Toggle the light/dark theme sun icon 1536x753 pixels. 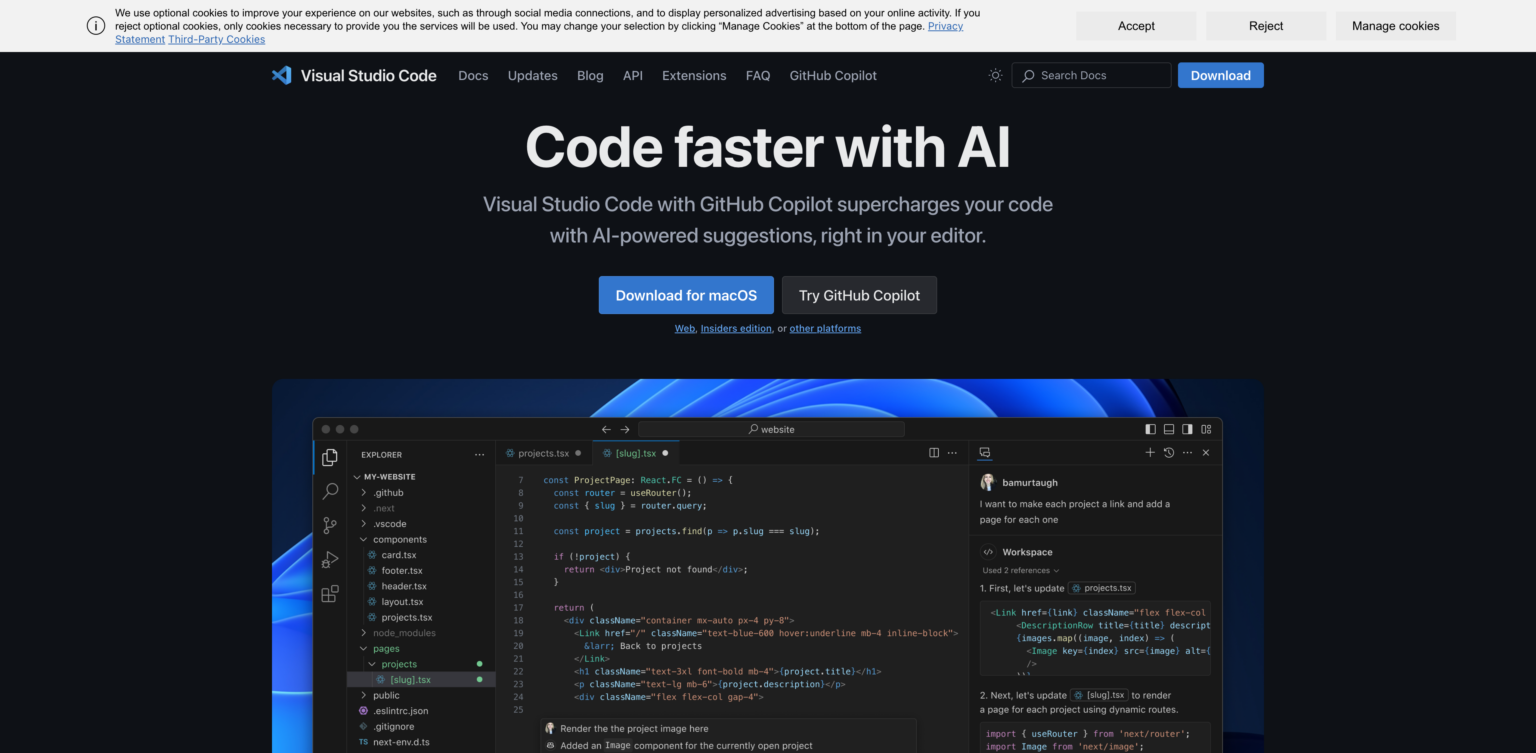click(x=995, y=75)
